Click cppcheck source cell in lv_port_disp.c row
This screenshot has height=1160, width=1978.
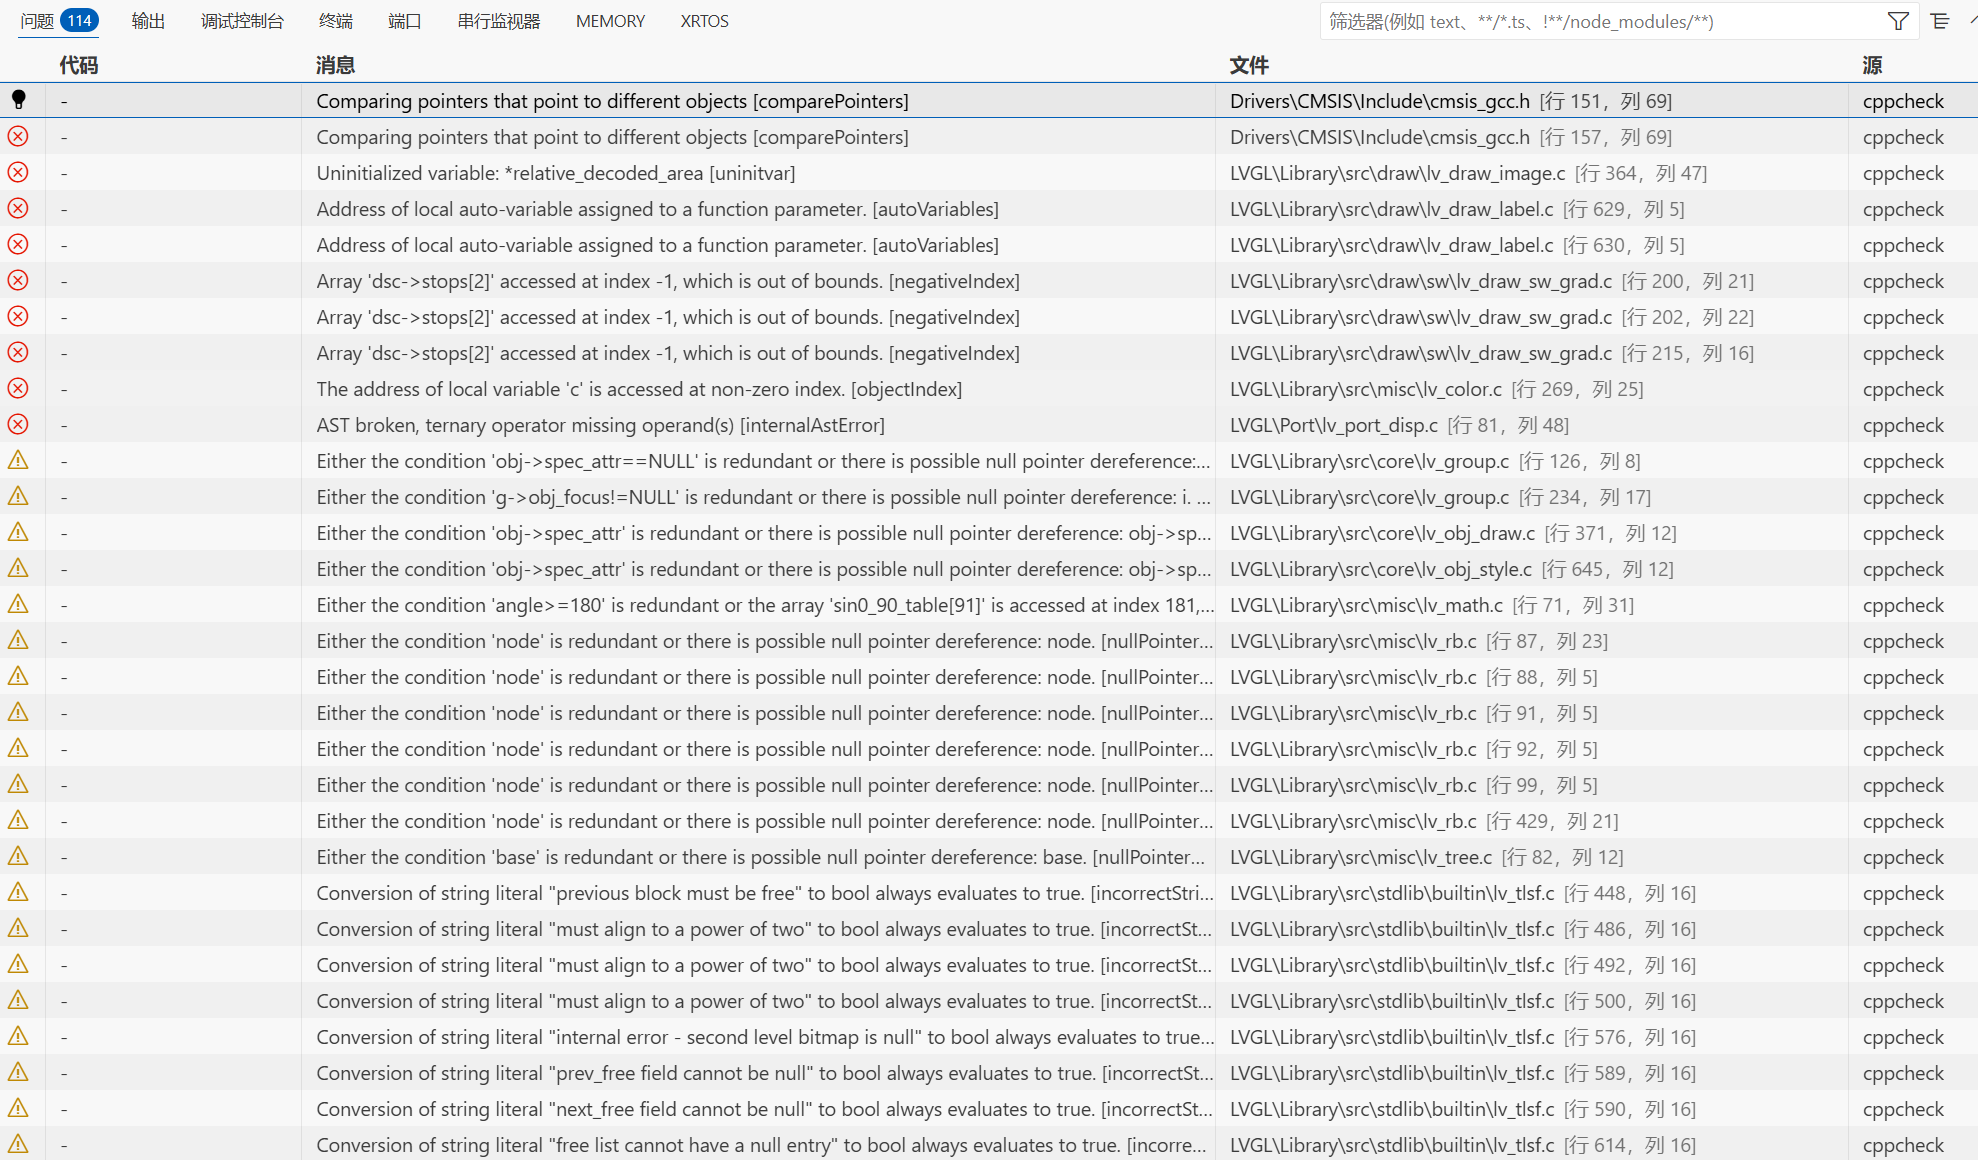(x=1903, y=425)
